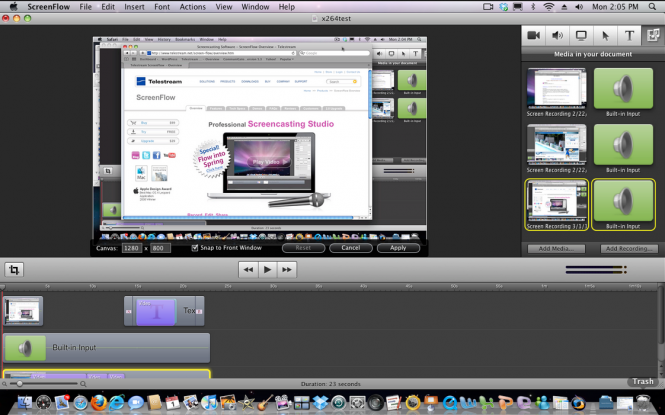Open the Audio properties tab
This screenshot has width=665, height=415.
click(x=557, y=35)
